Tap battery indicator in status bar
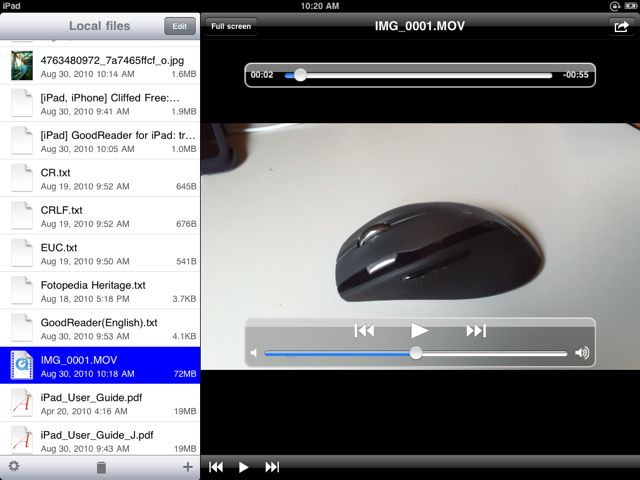640x480 pixels. pyautogui.click(x=630, y=6)
